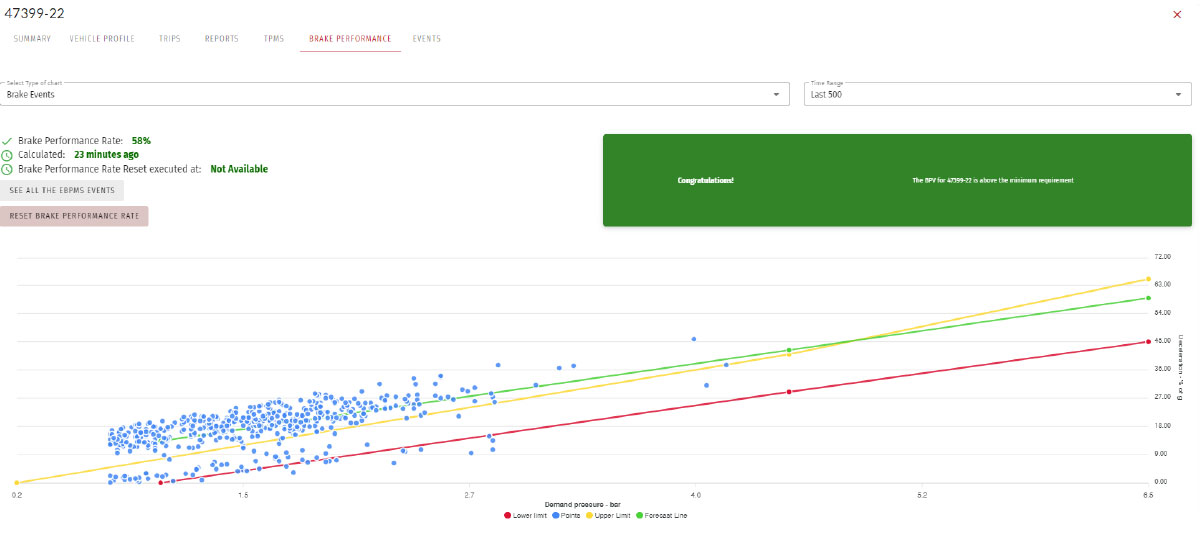The width and height of the screenshot is (1200, 539).
Task: Open the Reports tab
Action: [221, 39]
